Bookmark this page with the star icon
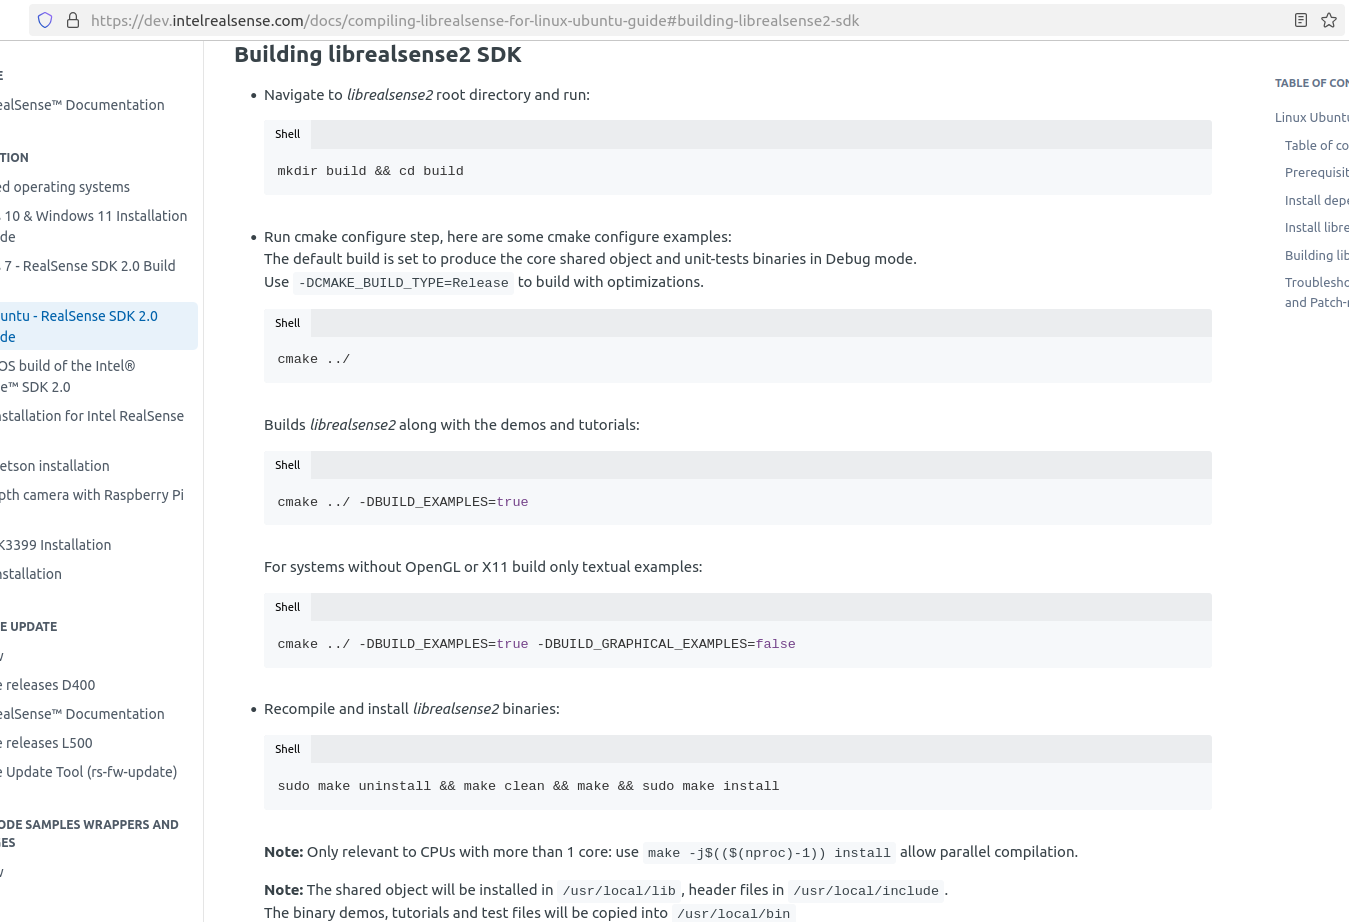The image size is (1349, 922). coord(1329,20)
